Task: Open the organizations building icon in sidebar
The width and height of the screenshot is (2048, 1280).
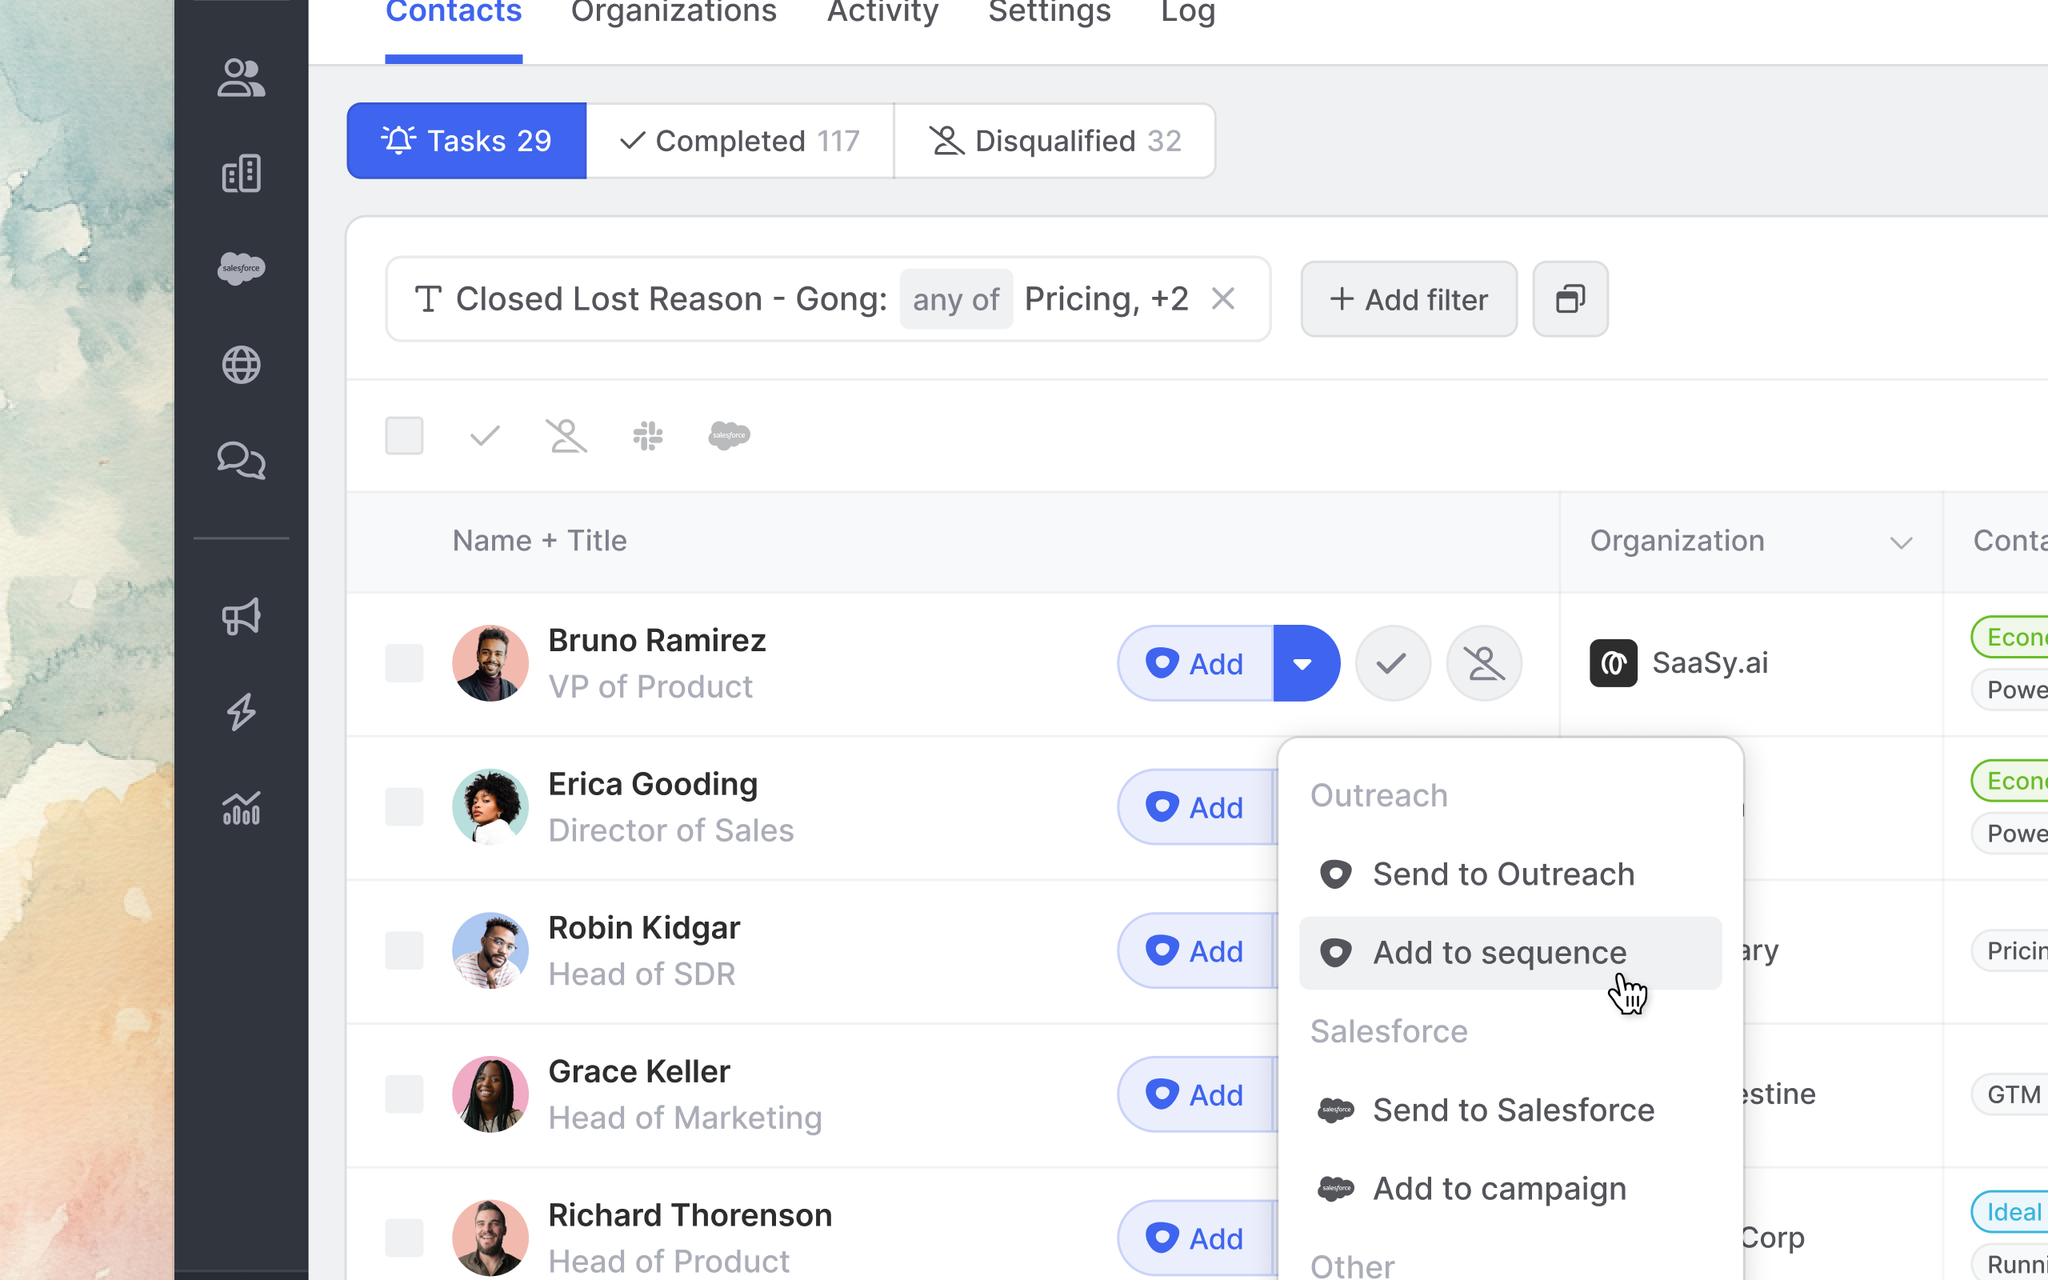Action: 241,174
